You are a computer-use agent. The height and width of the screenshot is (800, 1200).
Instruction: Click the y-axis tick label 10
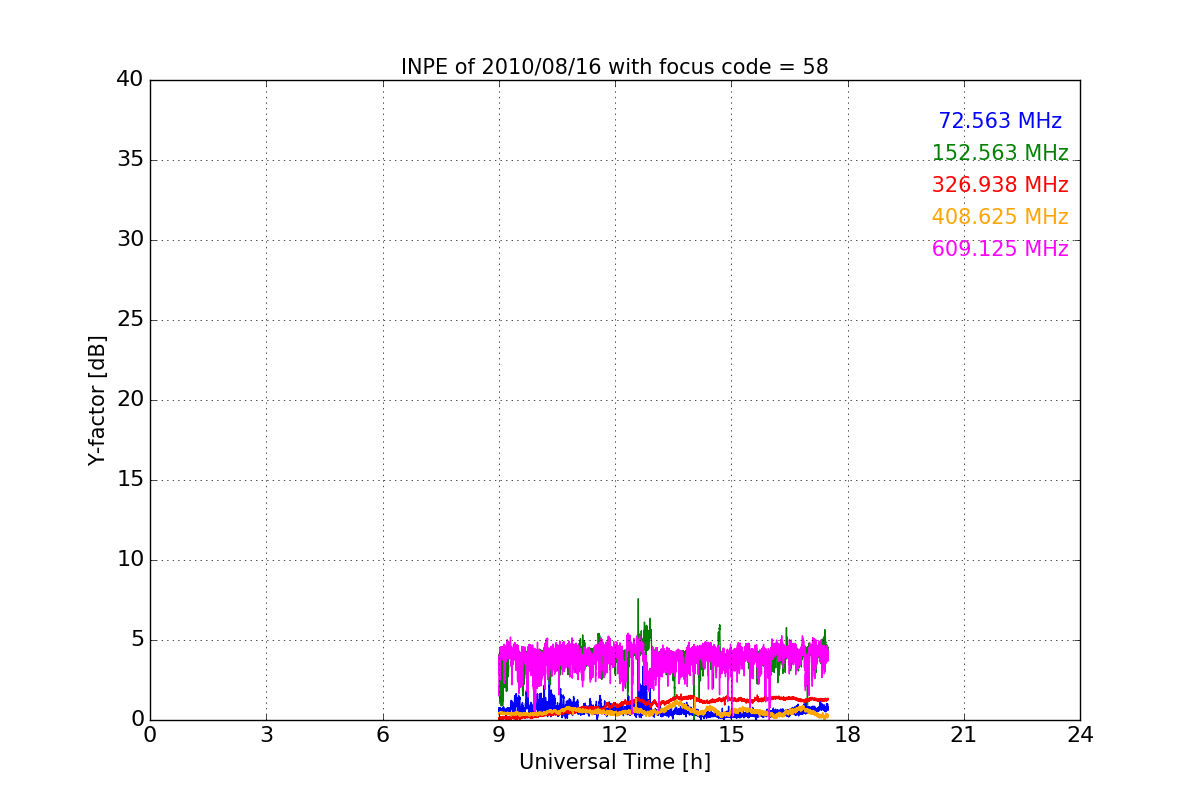point(130,560)
